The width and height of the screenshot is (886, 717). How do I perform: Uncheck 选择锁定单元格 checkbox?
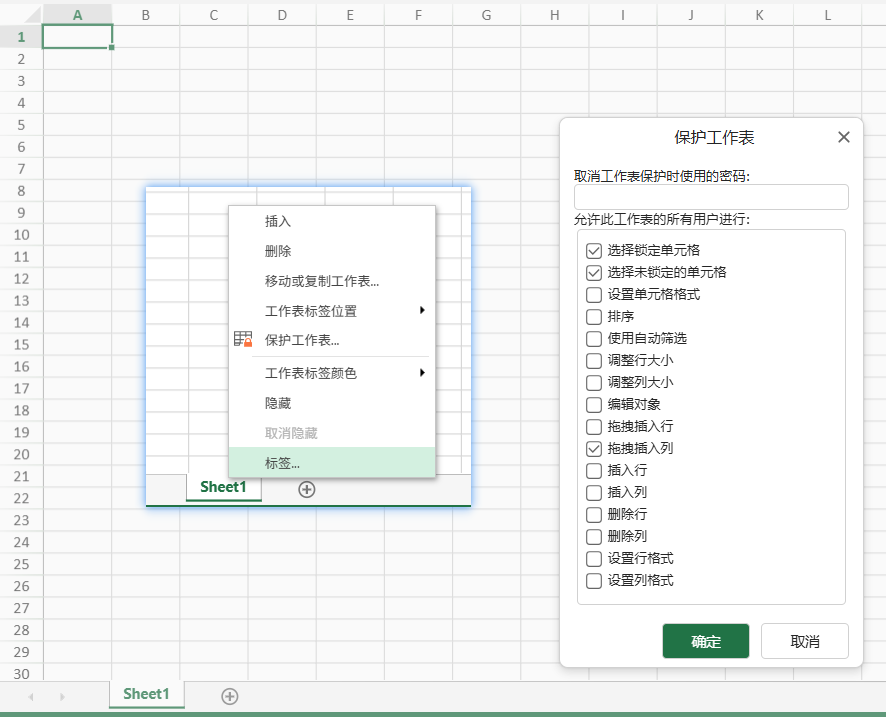tap(594, 250)
